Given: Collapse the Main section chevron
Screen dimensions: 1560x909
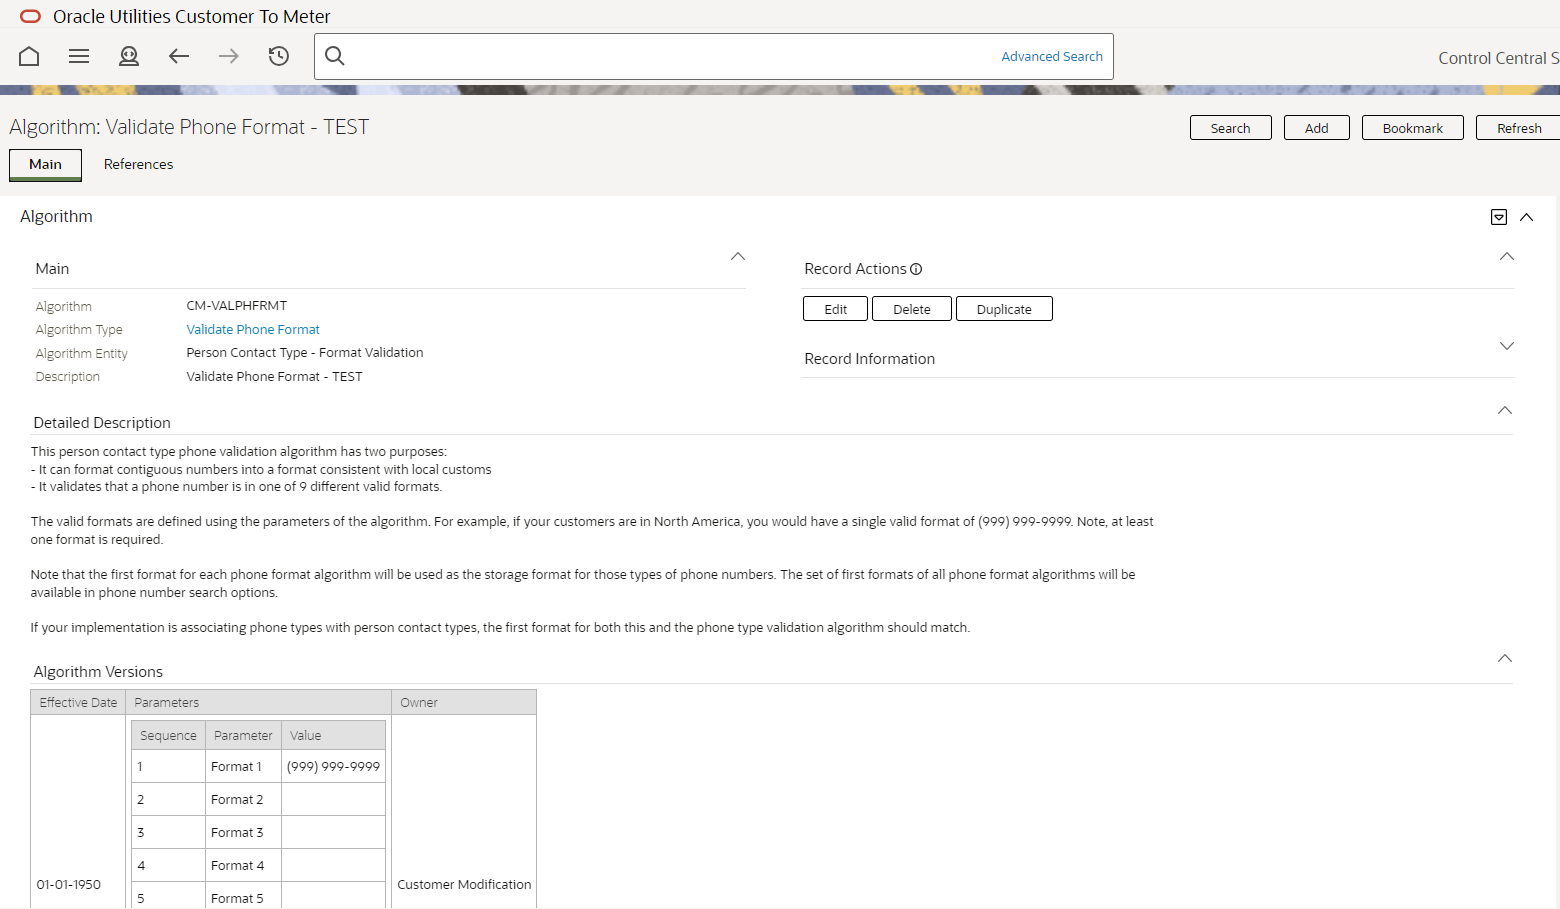Looking at the screenshot, I should point(737,257).
